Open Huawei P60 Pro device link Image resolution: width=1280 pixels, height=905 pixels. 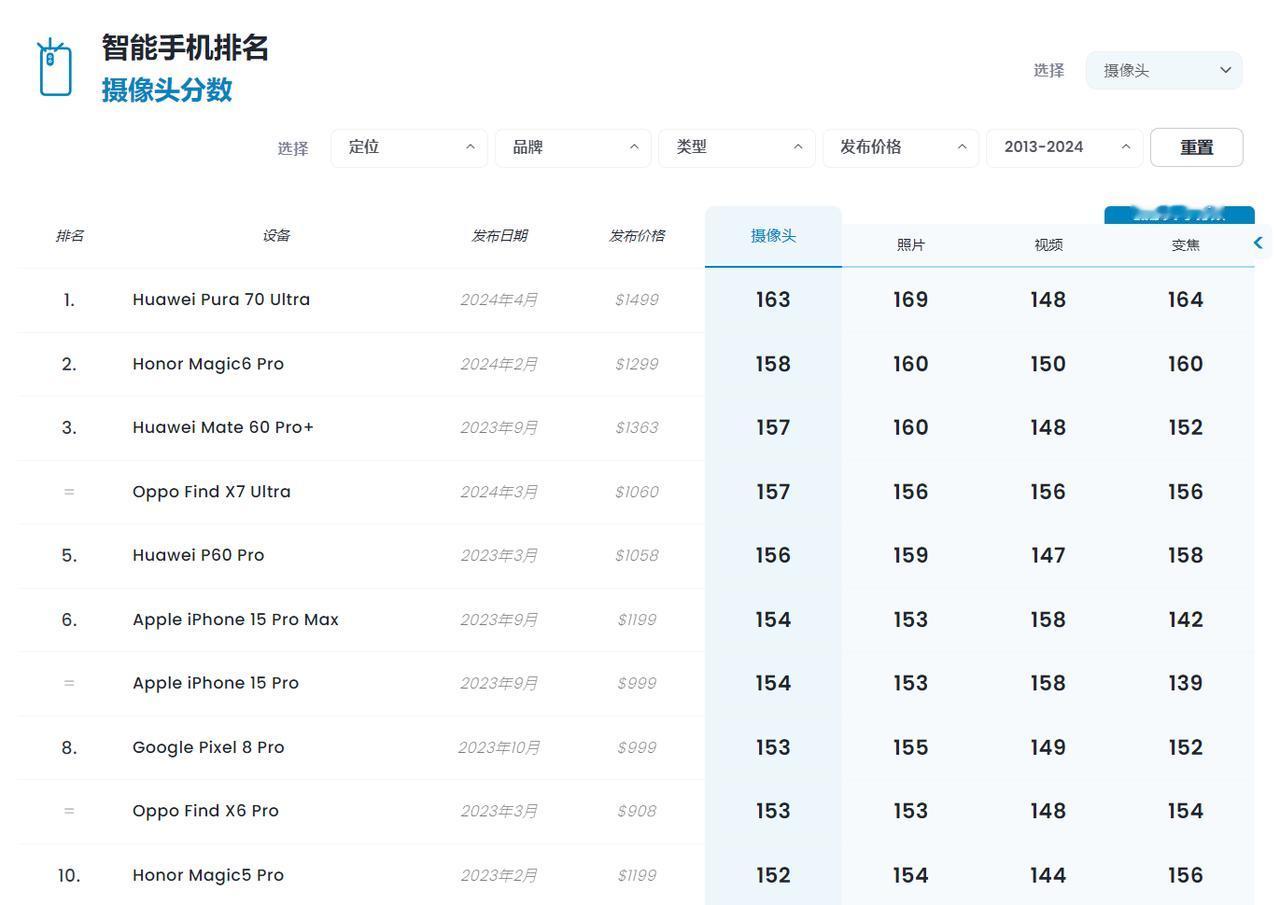coord(198,555)
